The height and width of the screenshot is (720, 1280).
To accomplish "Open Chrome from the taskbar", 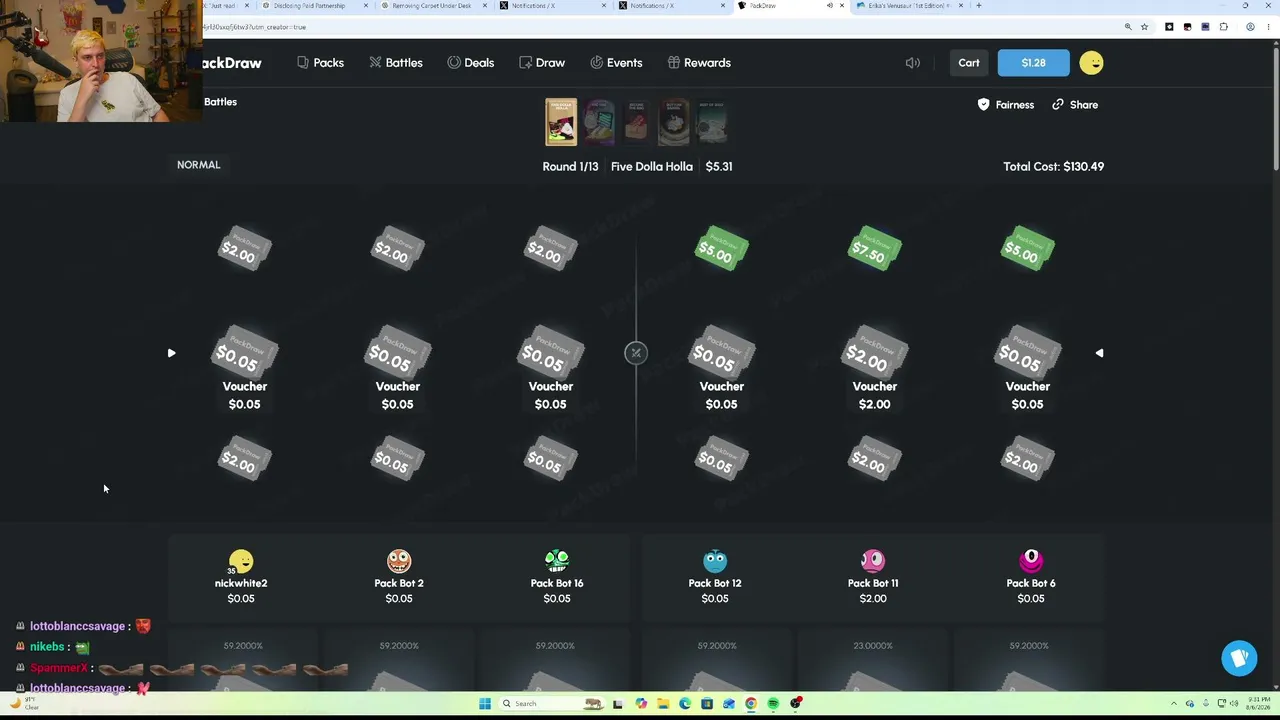I will click(751, 704).
